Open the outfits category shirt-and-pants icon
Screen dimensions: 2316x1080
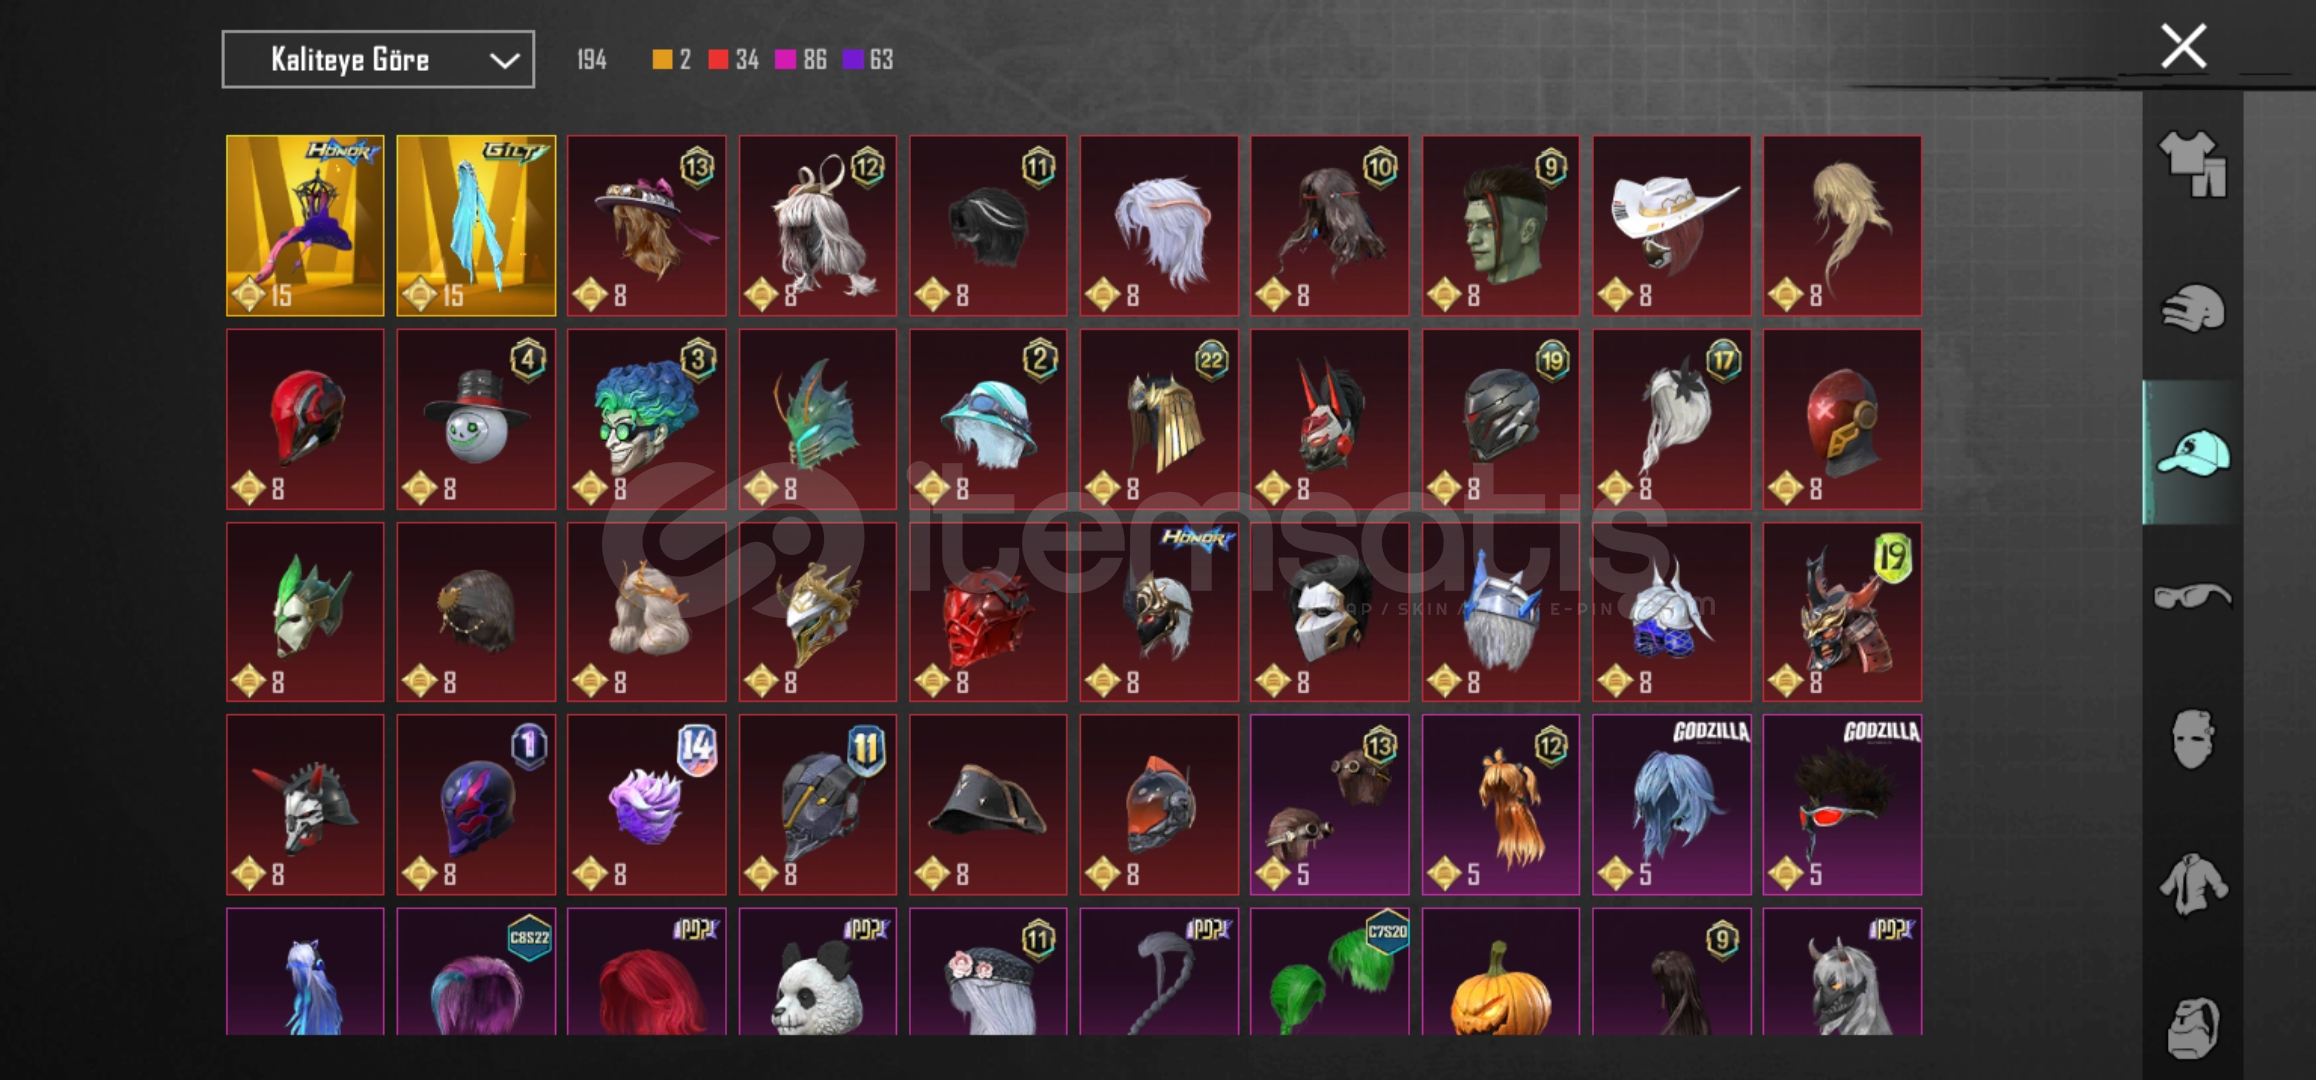coord(2193,163)
